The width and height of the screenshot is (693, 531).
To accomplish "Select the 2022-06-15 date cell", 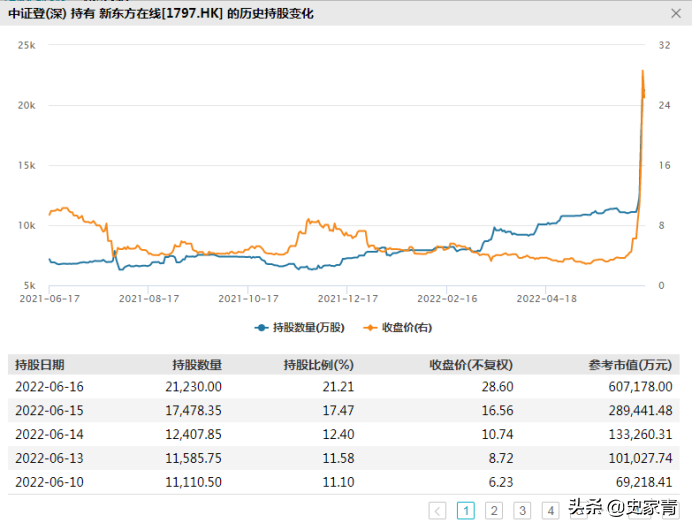I will 50,411.
